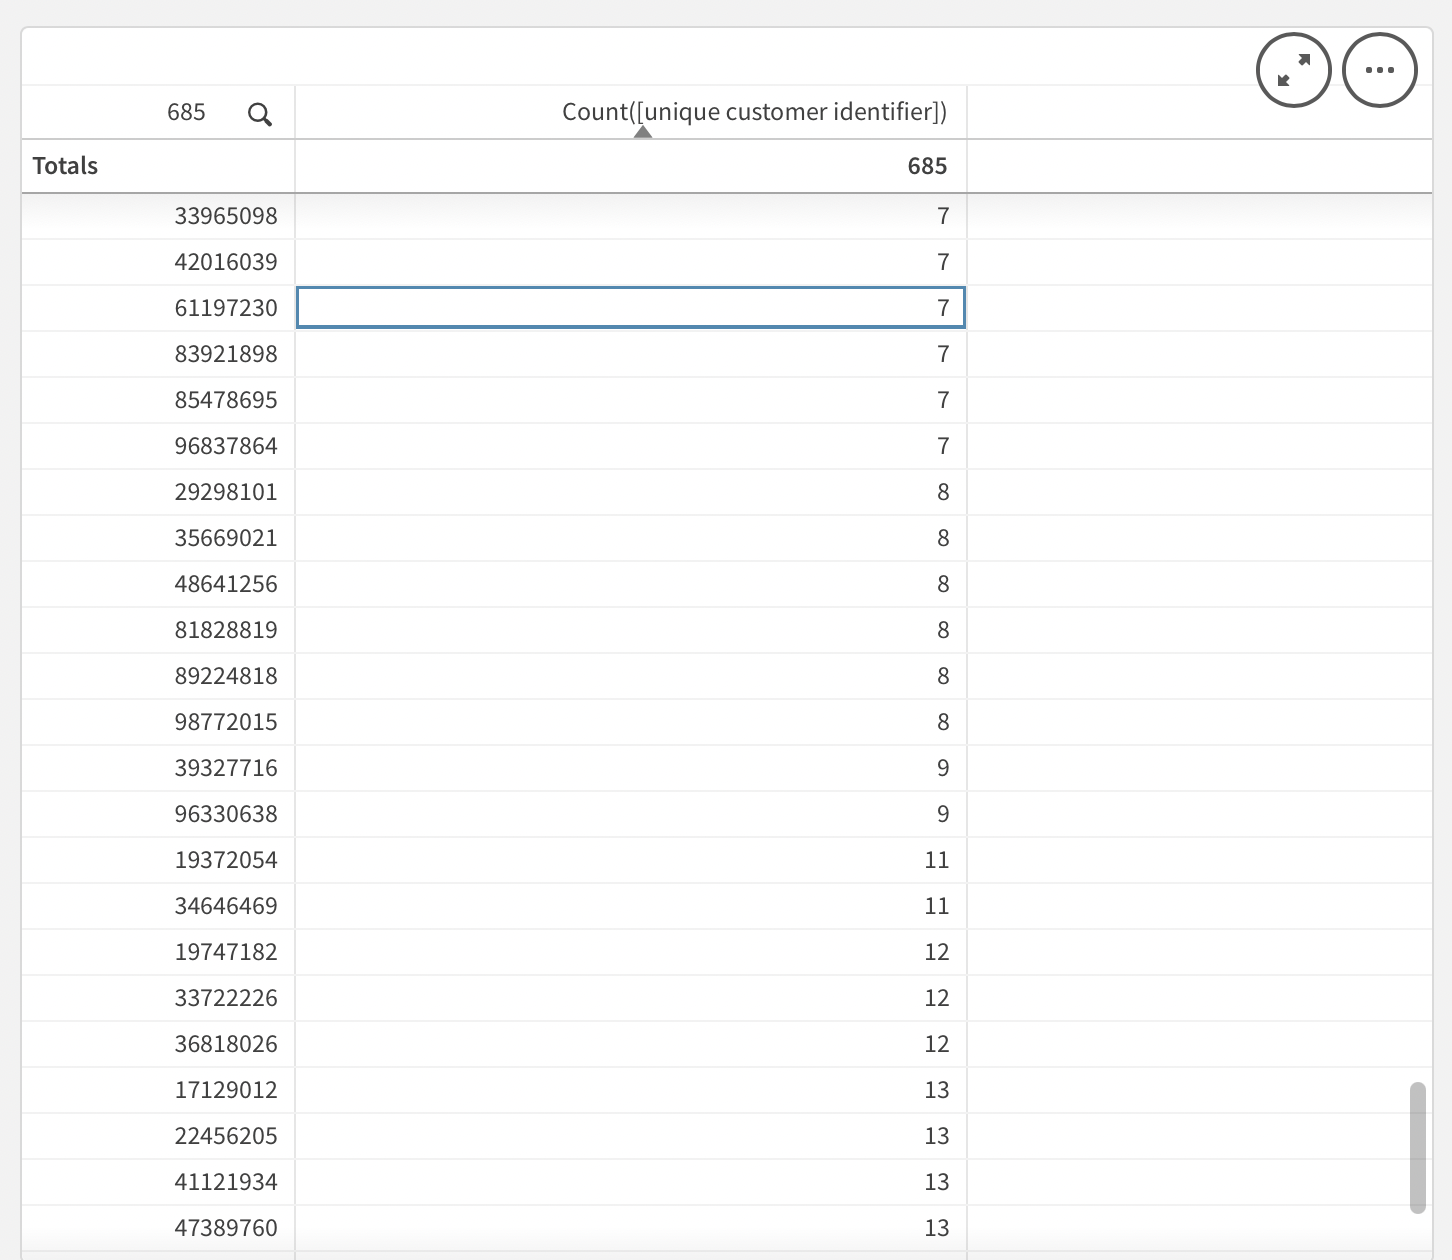Select customer ID 36818026
Viewport: 1452px width, 1260px height.
(x=226, y=1044)
